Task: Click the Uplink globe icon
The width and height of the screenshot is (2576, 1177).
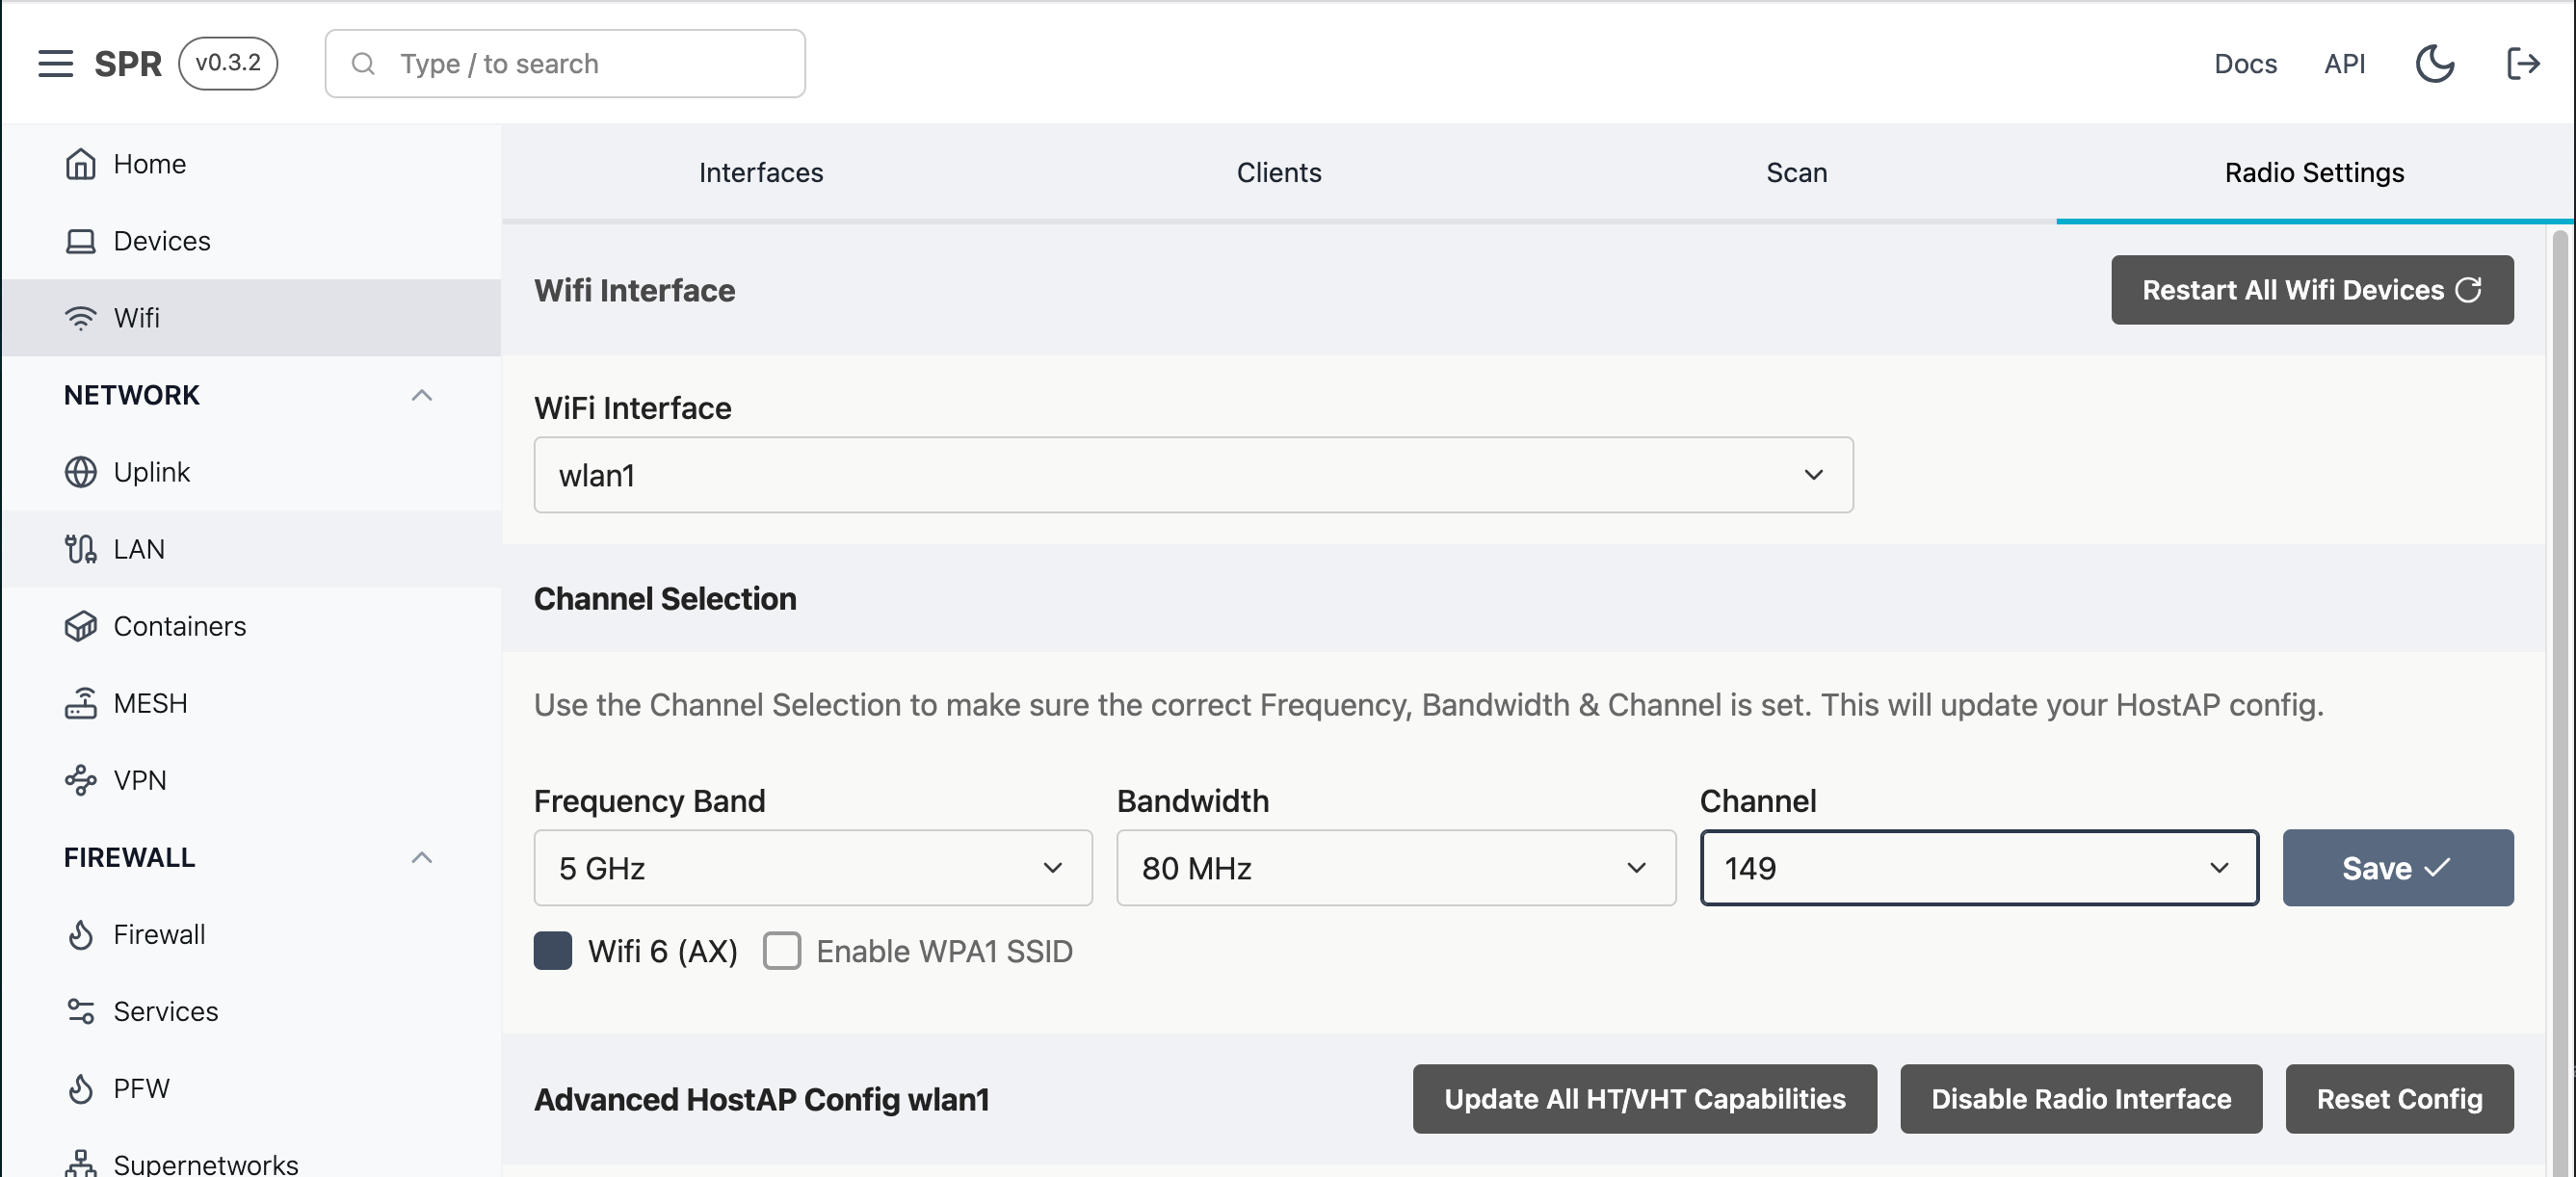Action: coord(80,472)
